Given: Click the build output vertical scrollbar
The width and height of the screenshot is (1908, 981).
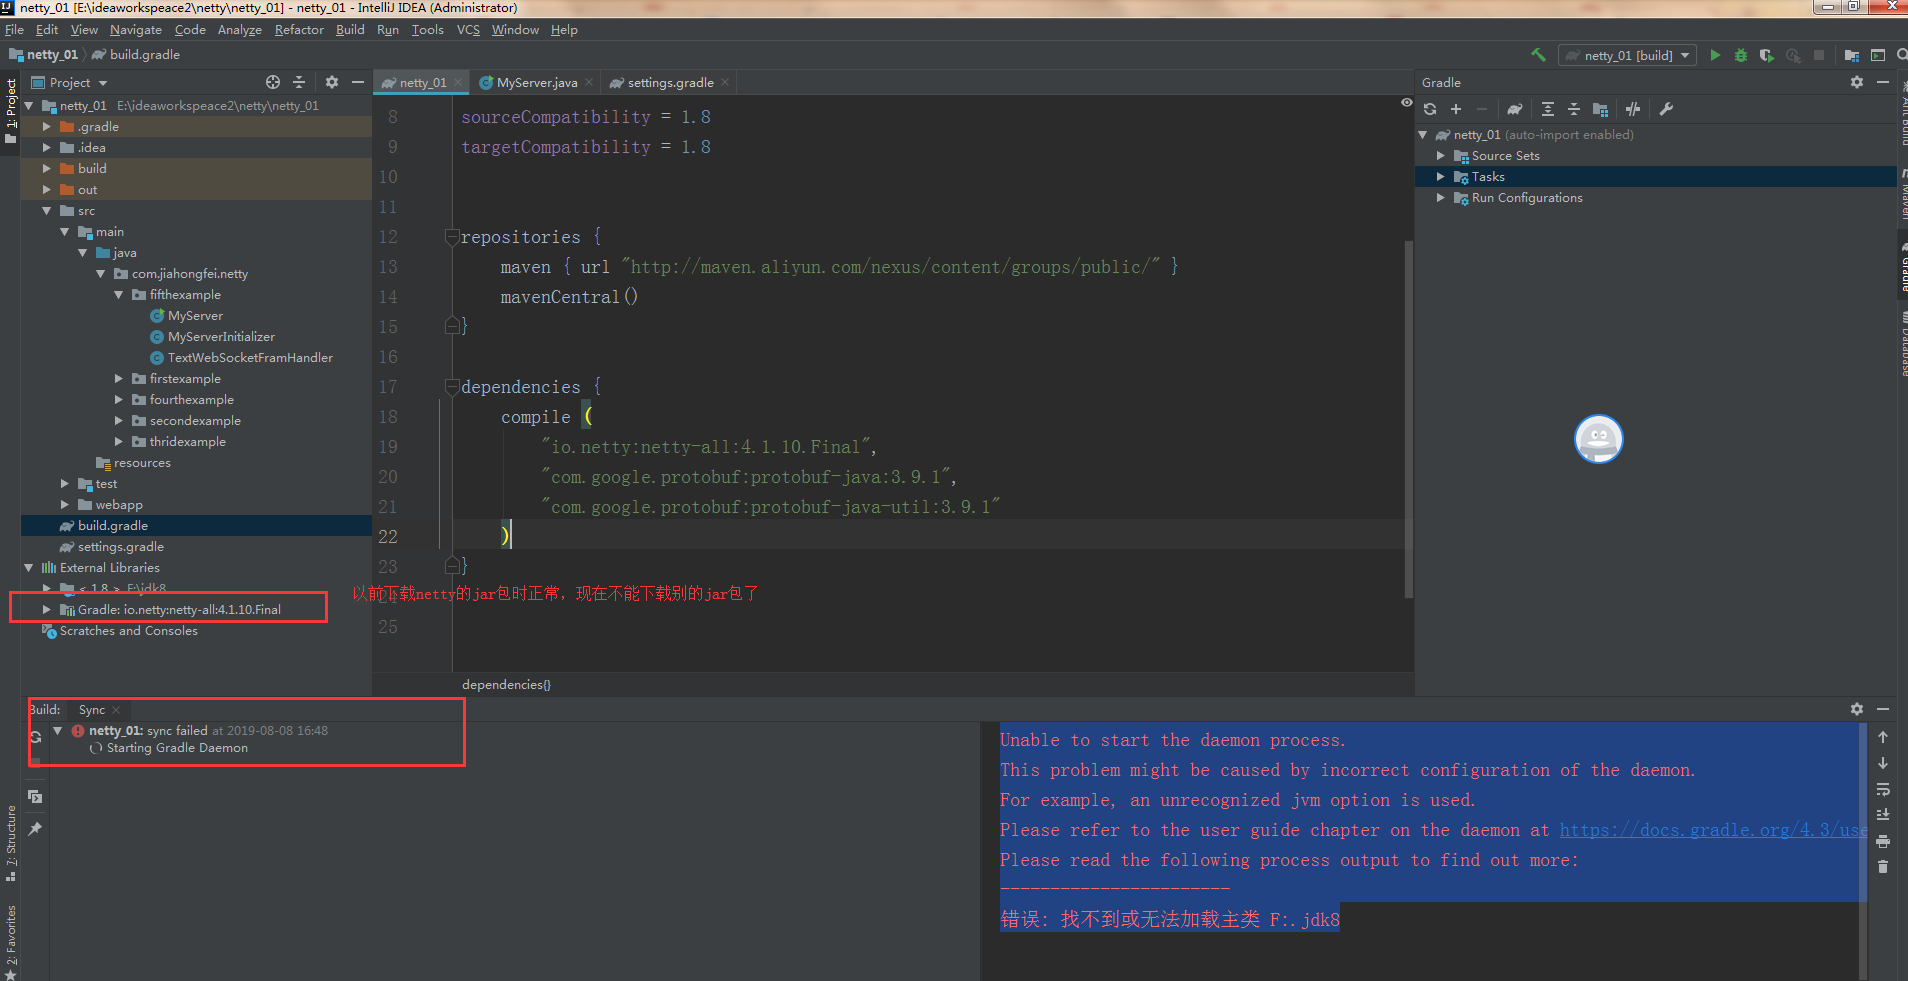Looking at the screenshot, I should pos(1862,811).
